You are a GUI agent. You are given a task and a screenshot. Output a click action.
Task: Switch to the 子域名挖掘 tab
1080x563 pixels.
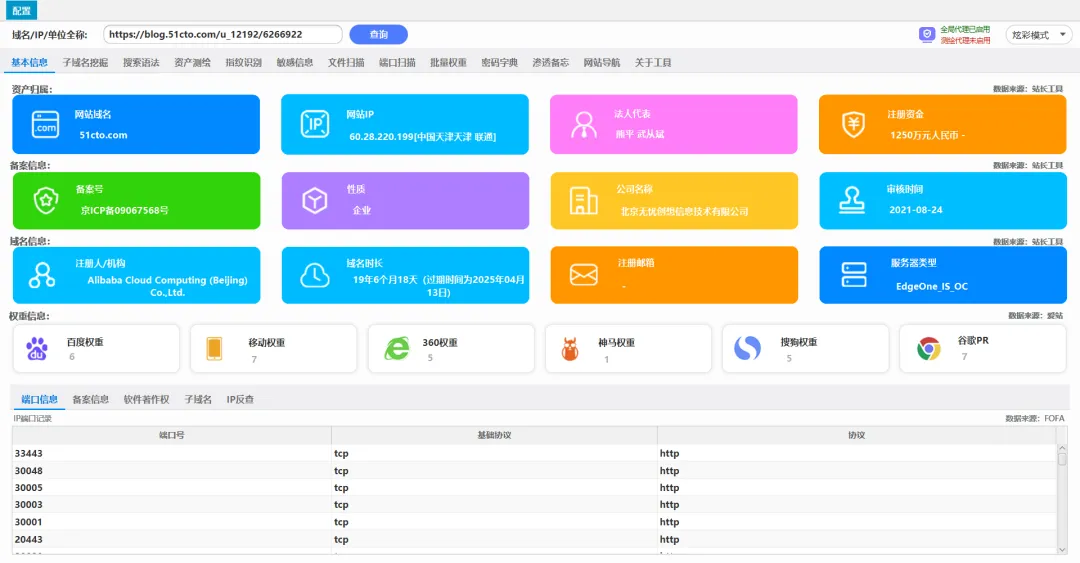(x=85, y=62)
